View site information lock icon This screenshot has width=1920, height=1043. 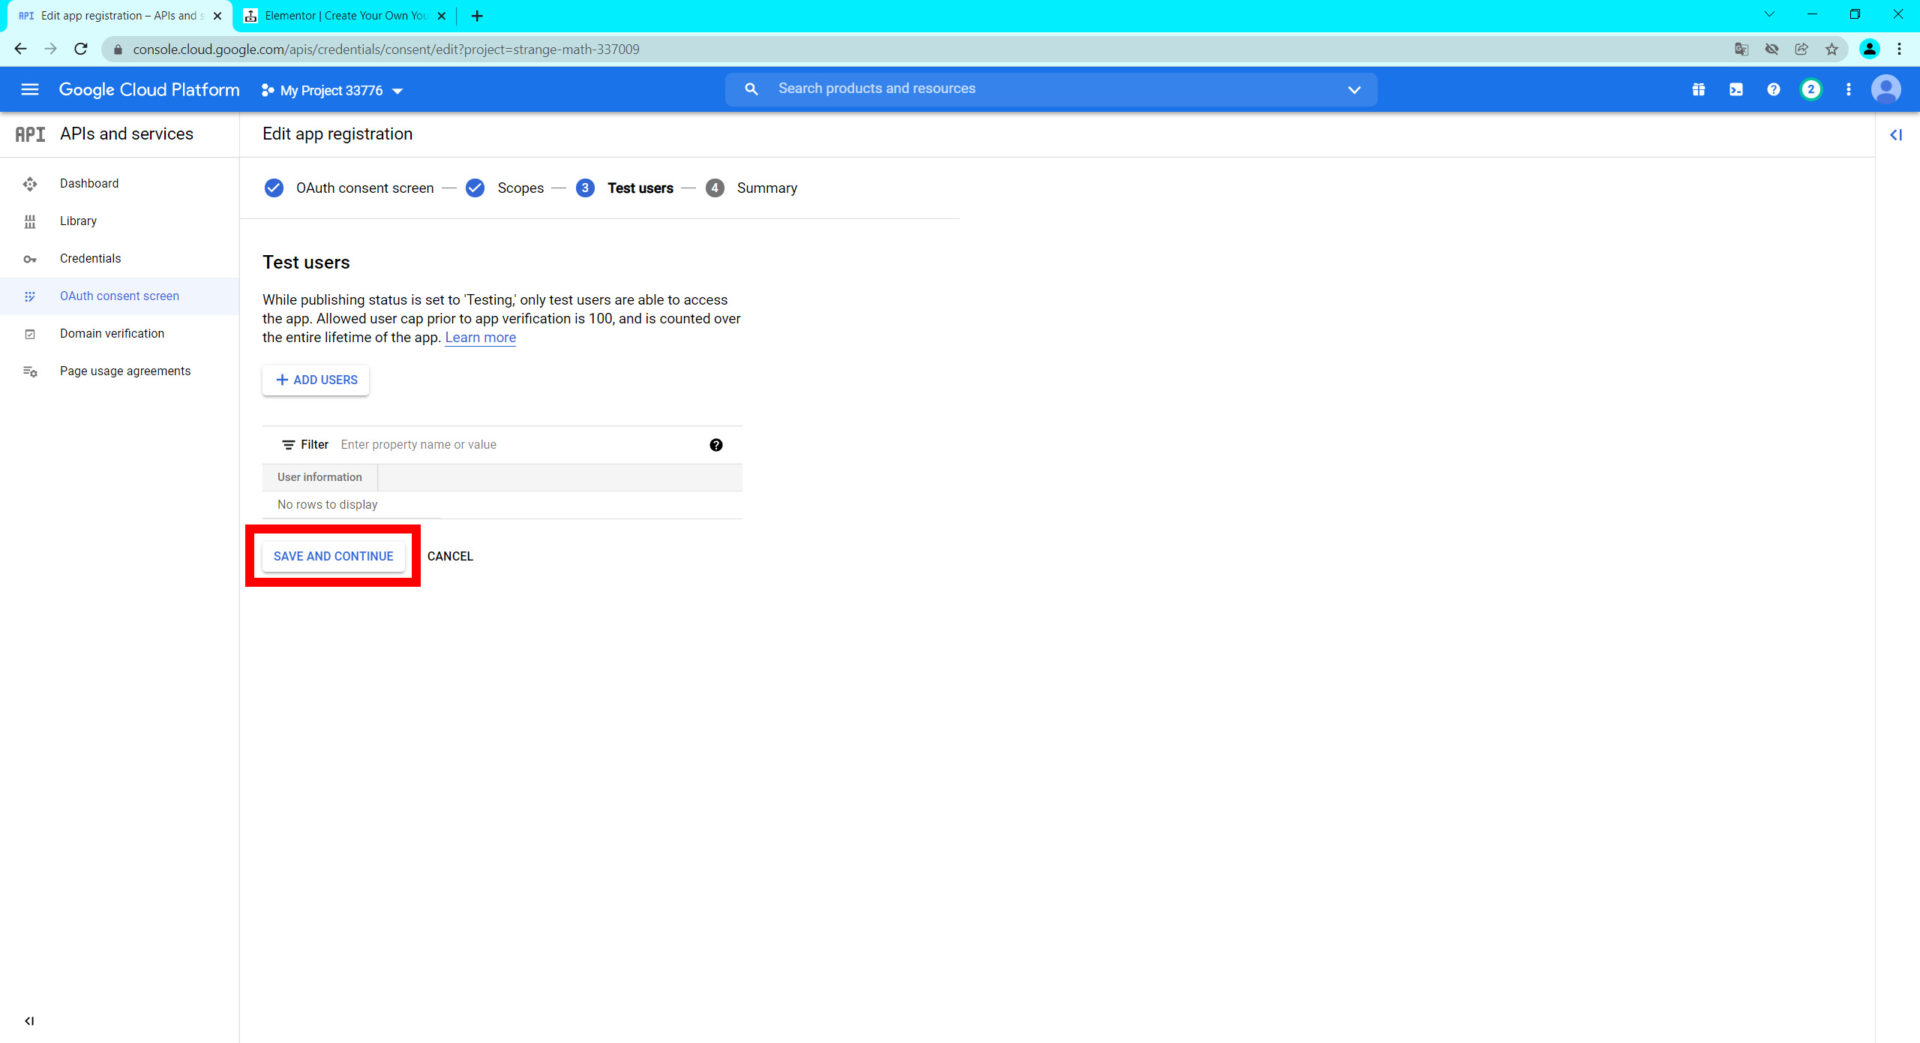[117, 49]
